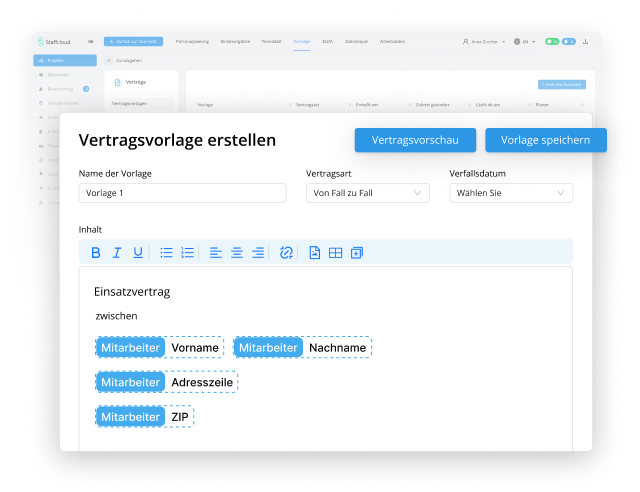Insert a table into the content
This screenshot has height=492, width=640.
[336, 253]
